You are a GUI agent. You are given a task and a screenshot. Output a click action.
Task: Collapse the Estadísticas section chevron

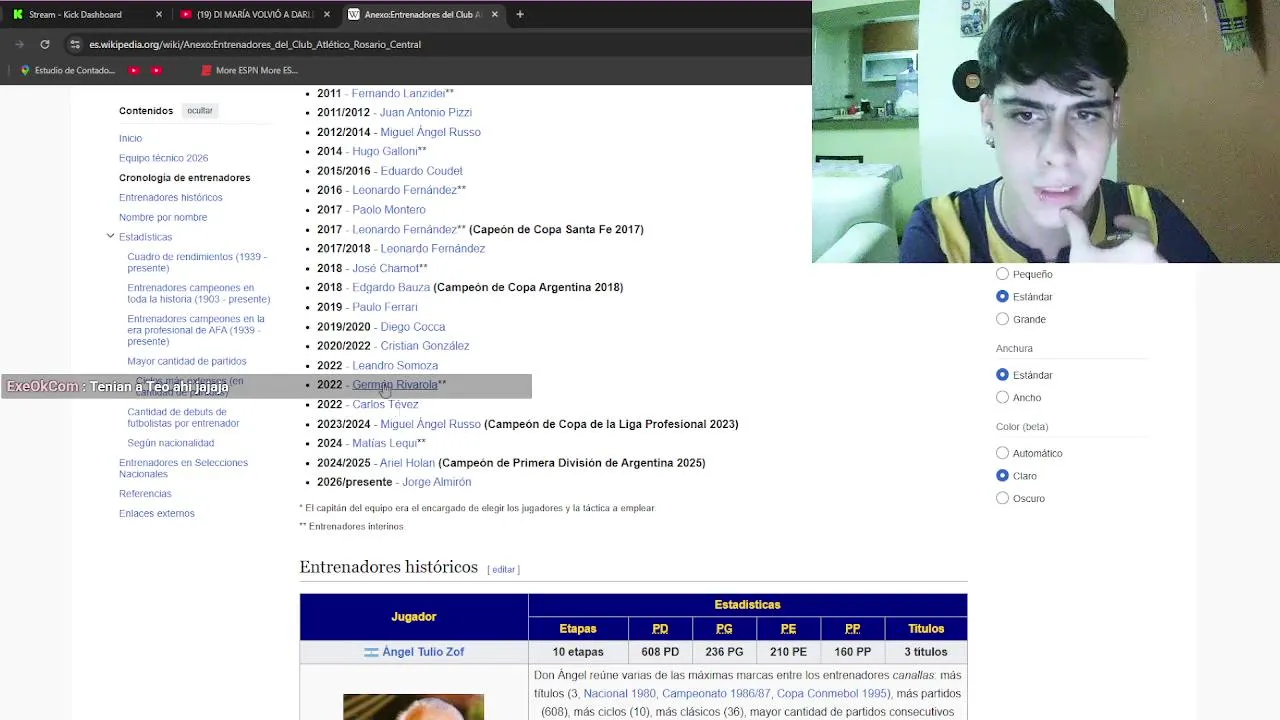(110, 236)
